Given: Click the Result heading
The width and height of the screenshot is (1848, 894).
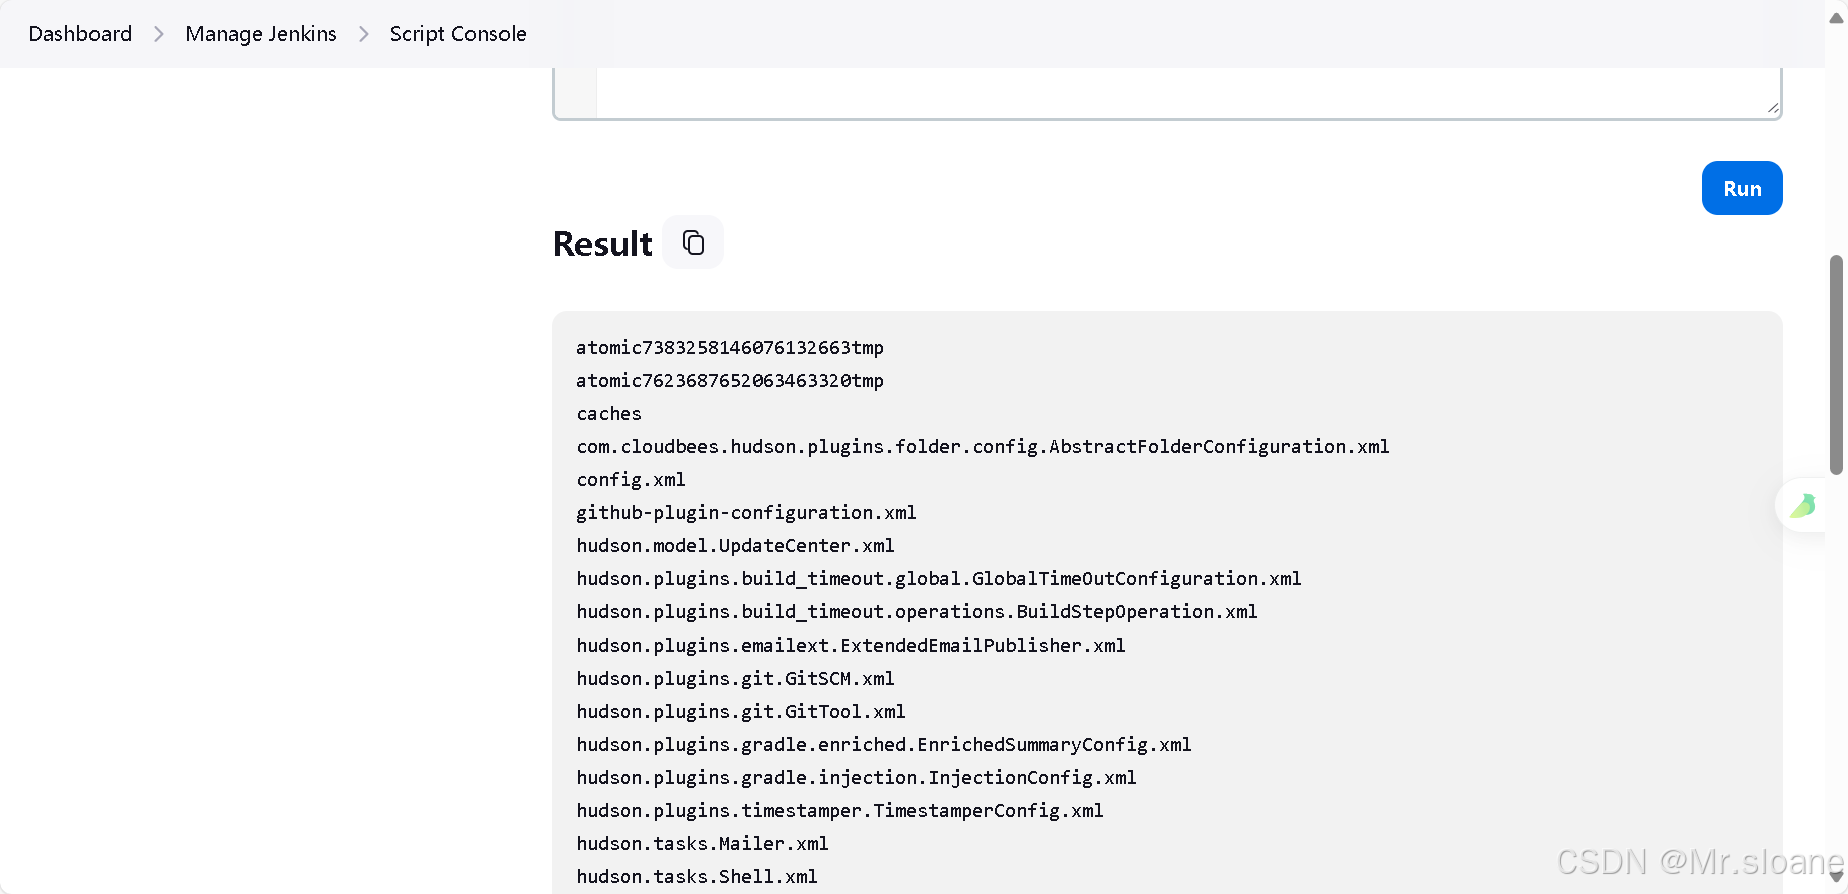Looking at the screenshot, I should coord(602,244).
